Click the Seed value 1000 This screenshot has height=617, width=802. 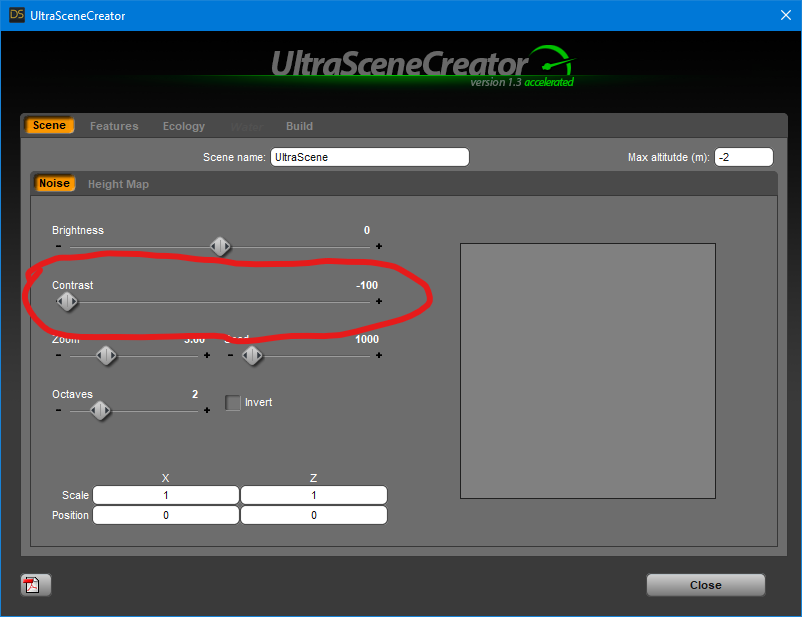367,339
